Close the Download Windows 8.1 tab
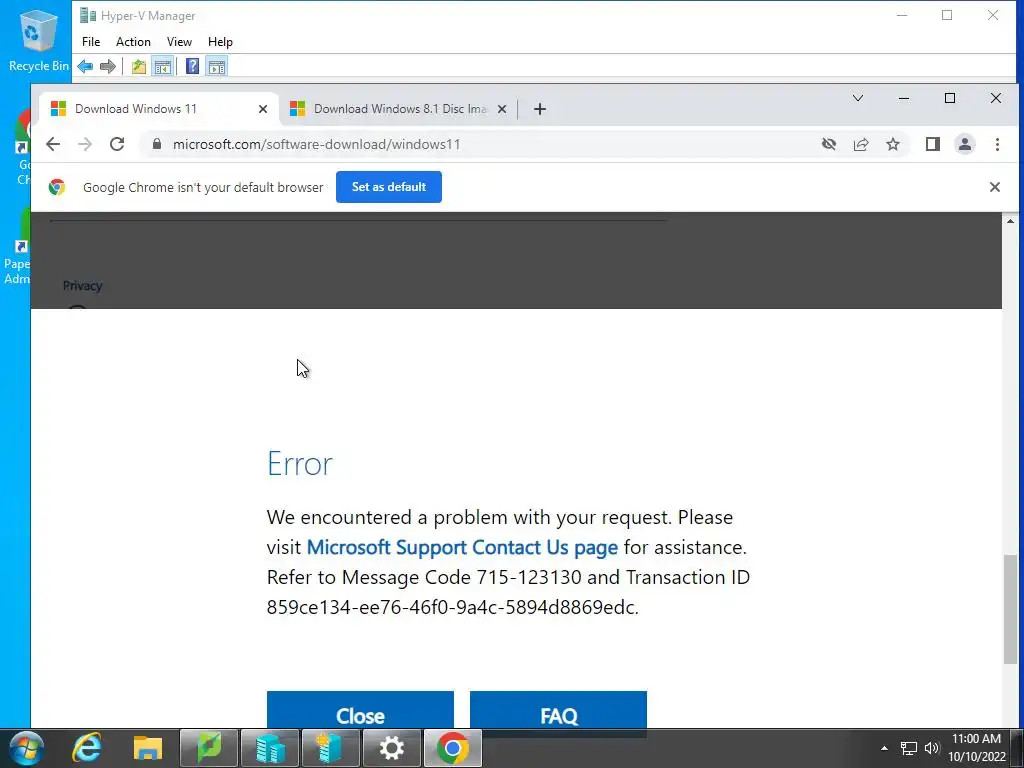 502,109
